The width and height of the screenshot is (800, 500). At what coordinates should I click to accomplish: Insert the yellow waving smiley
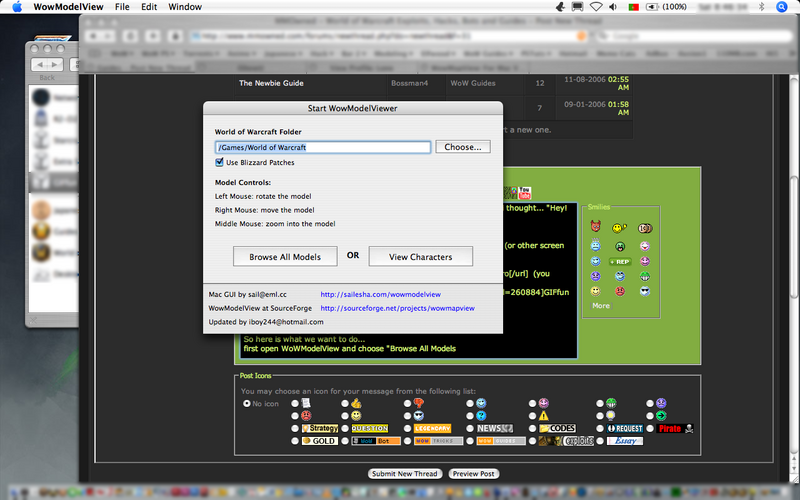[619, 228]
